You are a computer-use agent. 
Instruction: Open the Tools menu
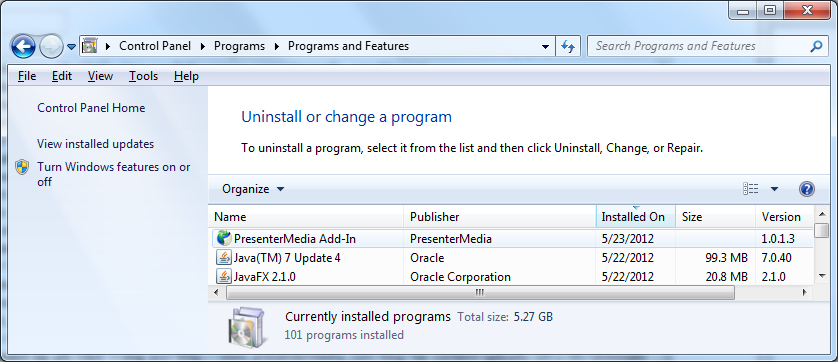[x=143, y=76]
